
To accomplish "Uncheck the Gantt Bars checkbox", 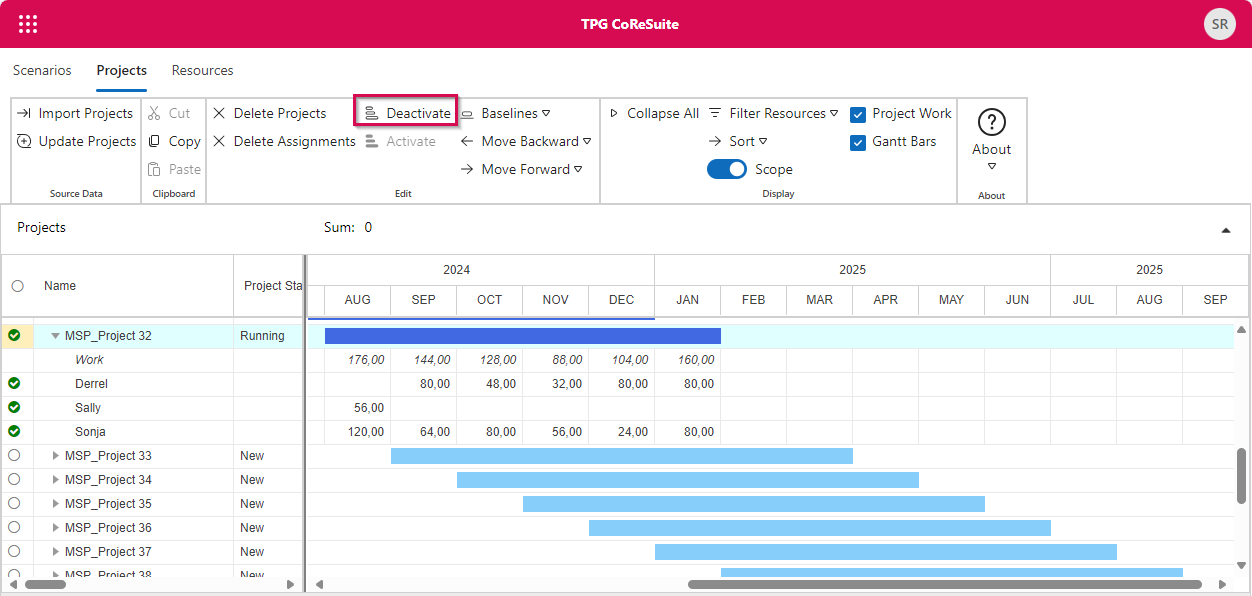I will click(x=857, y=142).
